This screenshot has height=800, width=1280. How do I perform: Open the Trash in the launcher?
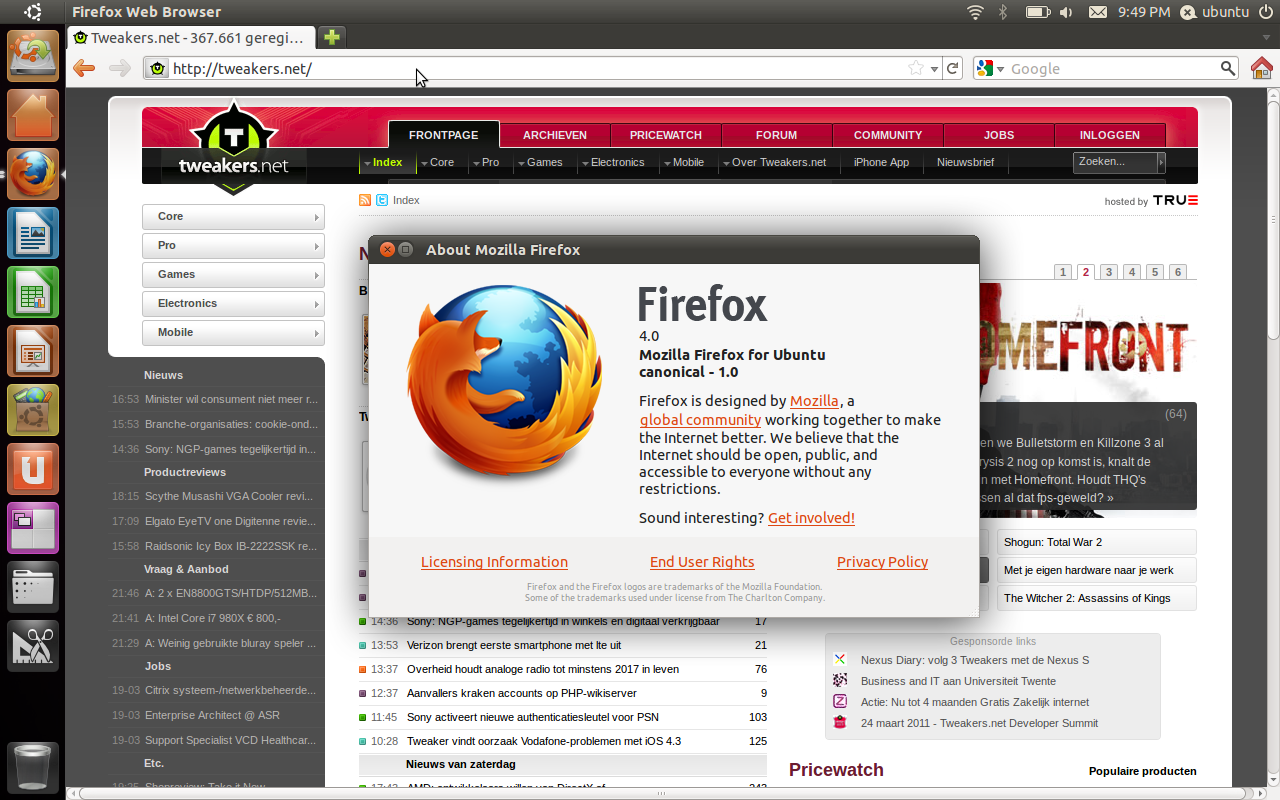[33, 766]
